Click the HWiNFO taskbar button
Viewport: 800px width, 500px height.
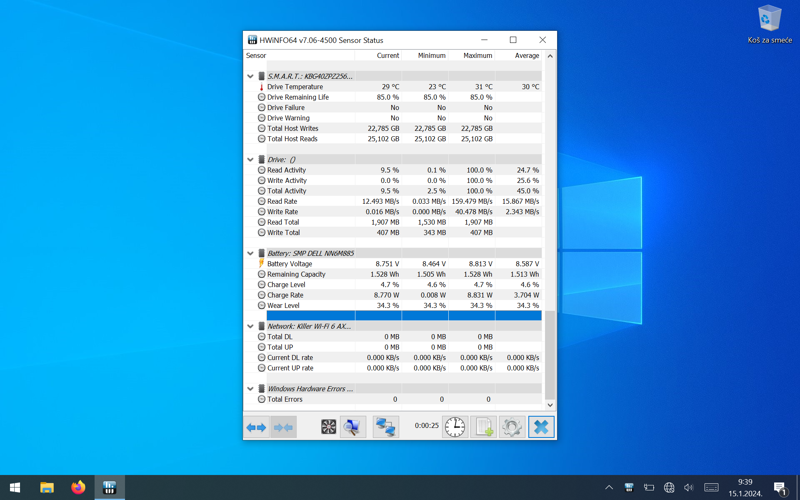[109, 488]
